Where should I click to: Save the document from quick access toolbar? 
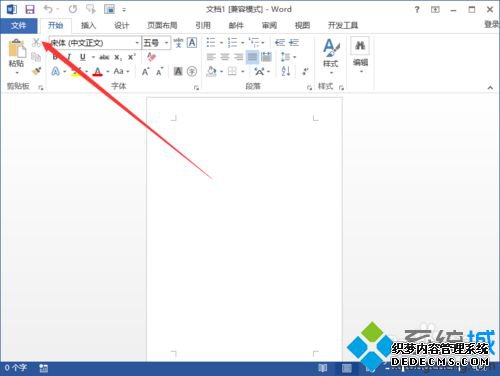click(30, 9)
